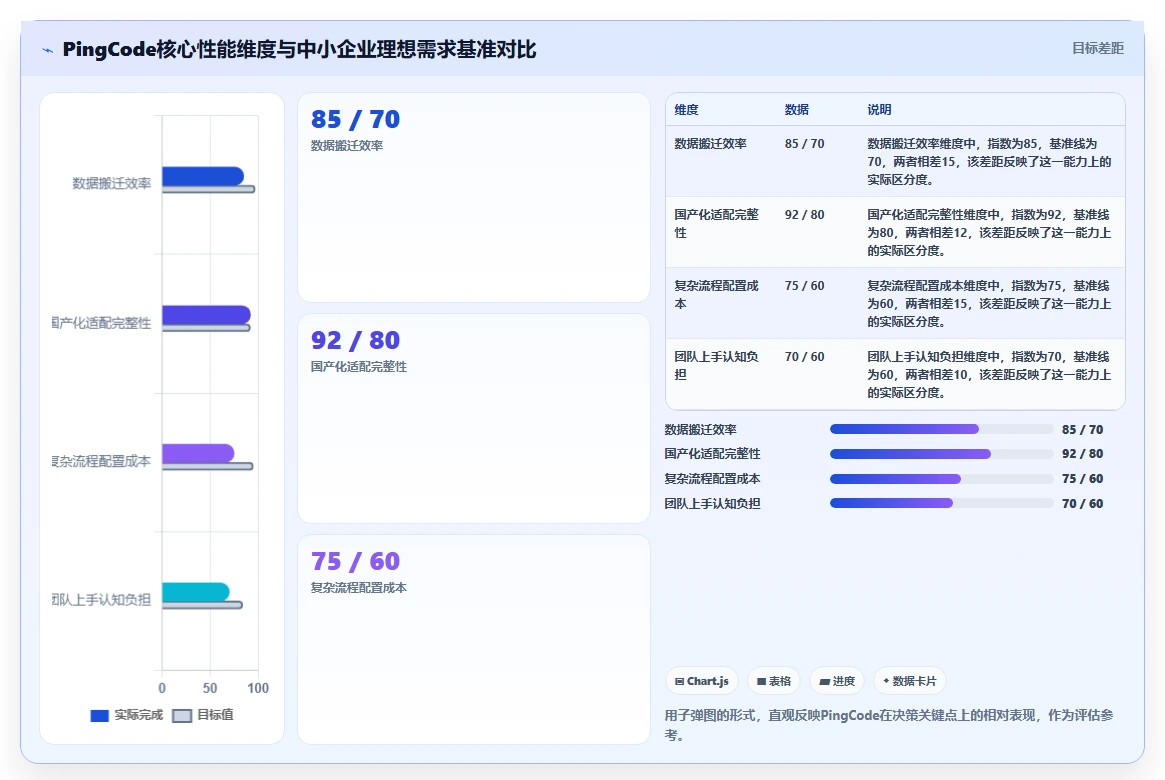This screenshot has width=1165, height=780.
Task: Click the 数据搬迁效率 label beside progress bar
Action: (x=701, y=429)
